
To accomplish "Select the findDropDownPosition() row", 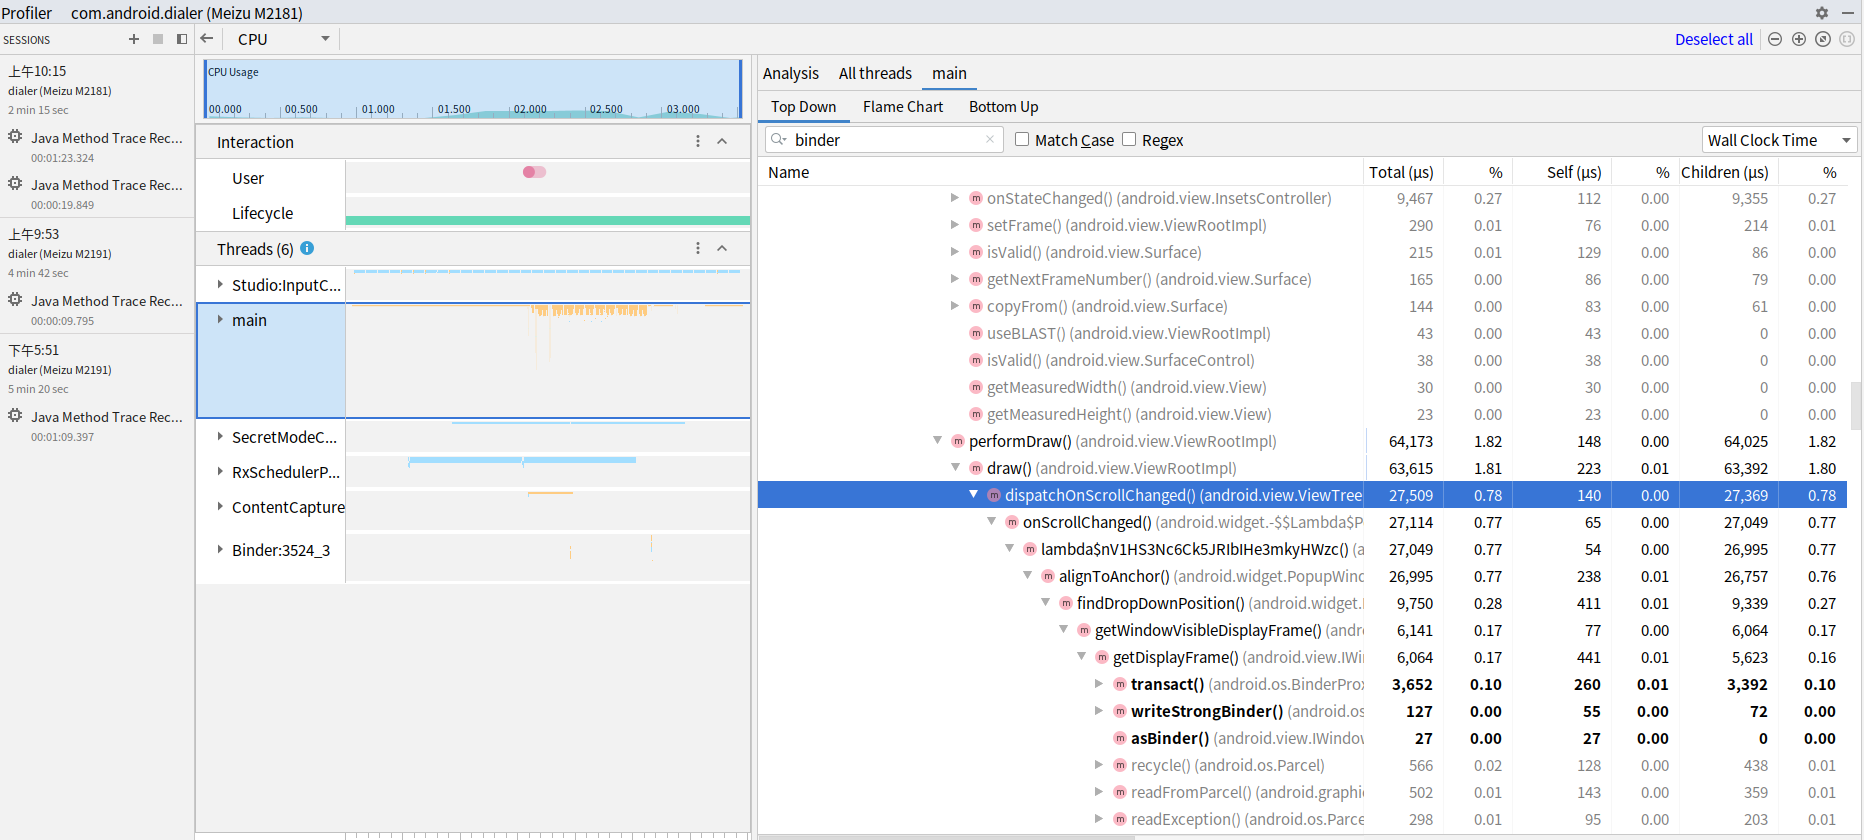I will click(x=1302, y=603).
